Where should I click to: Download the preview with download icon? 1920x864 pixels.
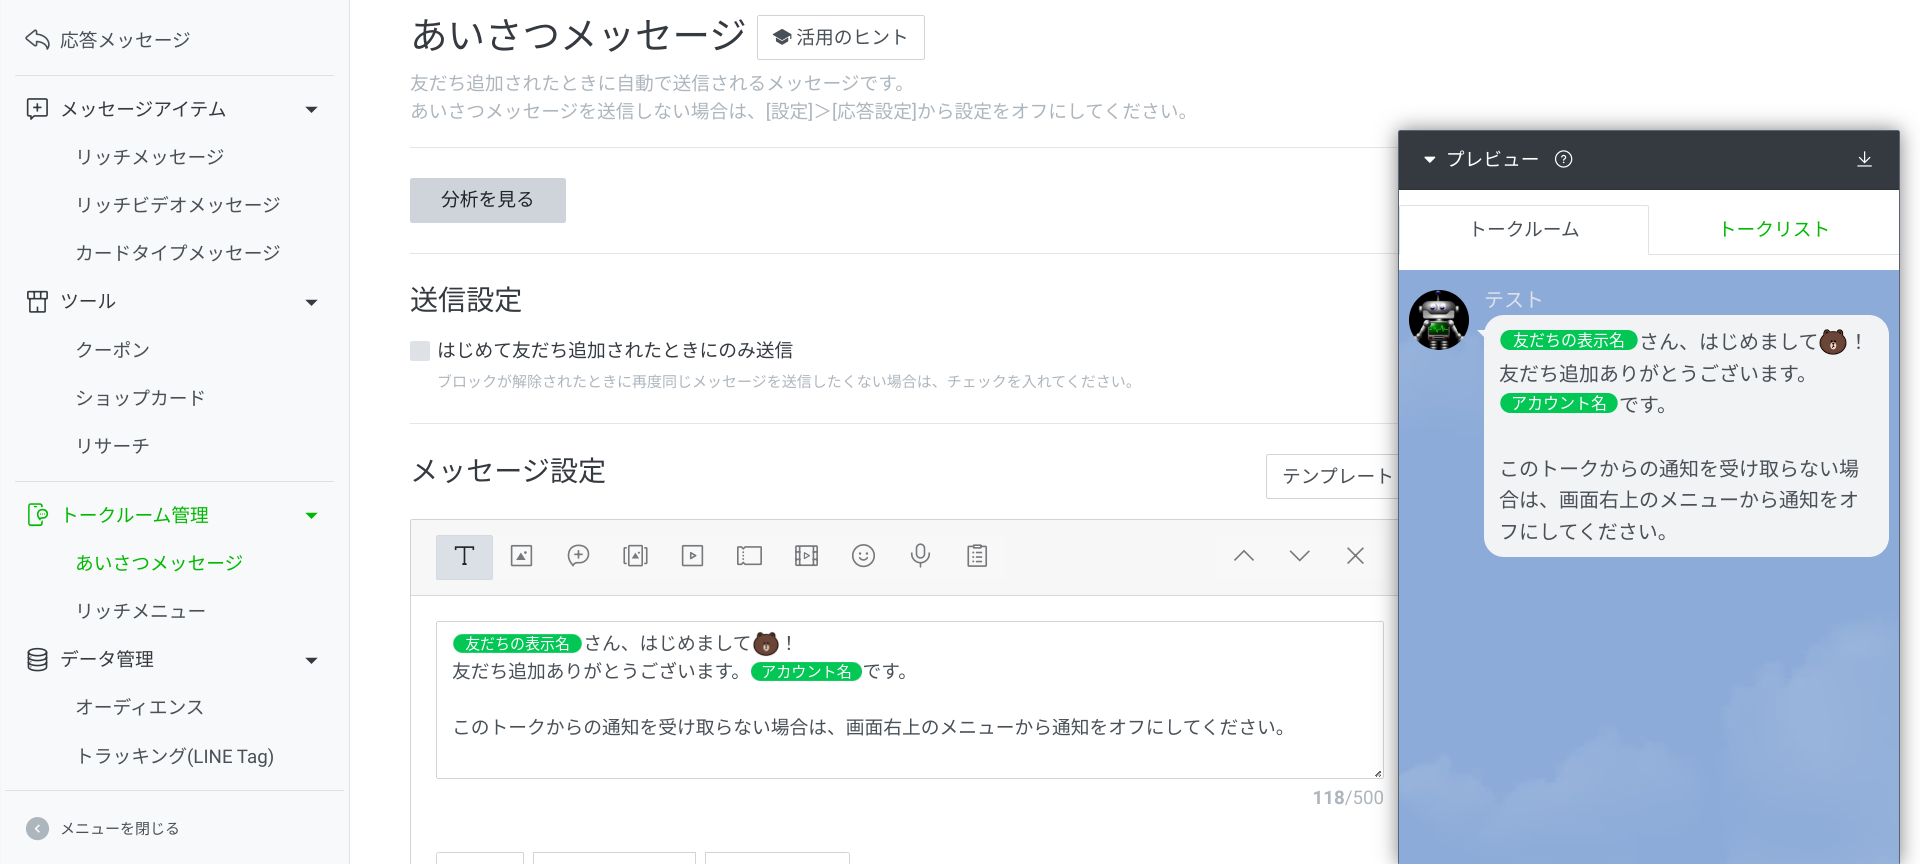click(1864, 159)
